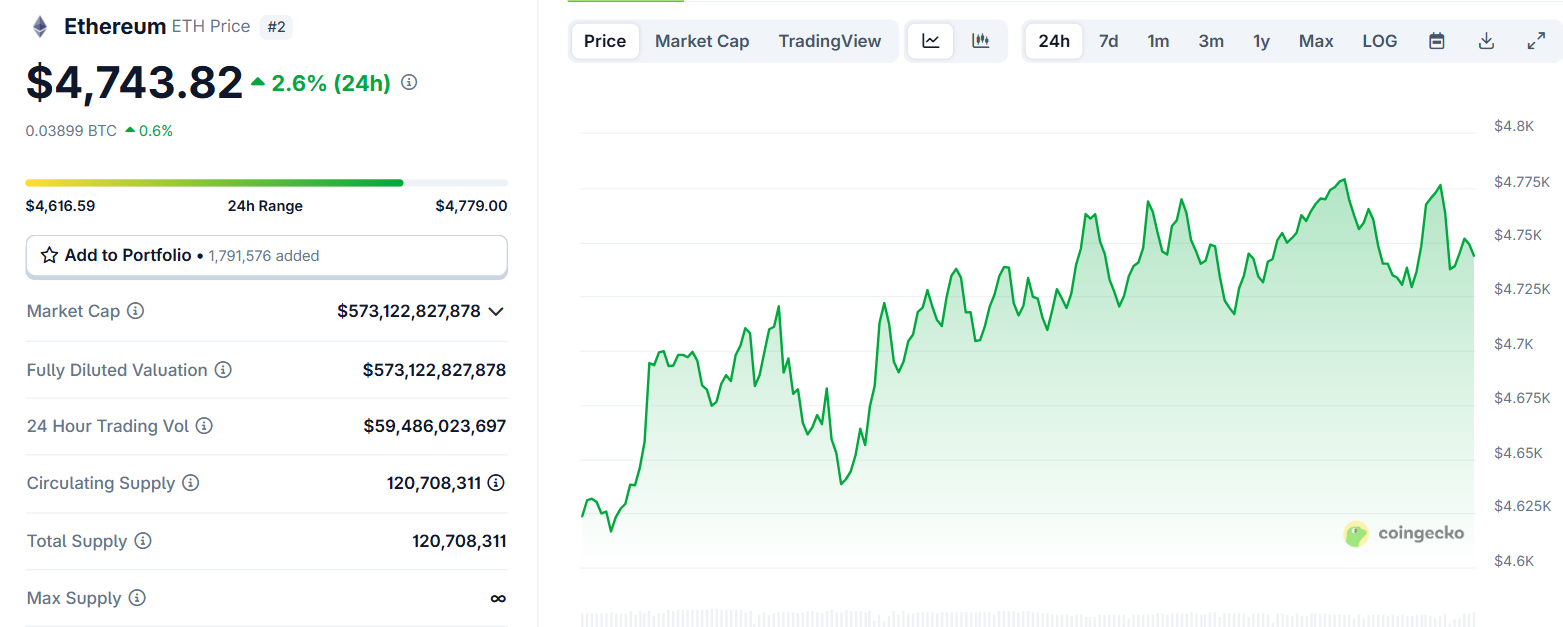Viewport: 1563px width, 627px height.
Task: Click the Total Supply value 120,708,311
Action: [x=459, y=541]
